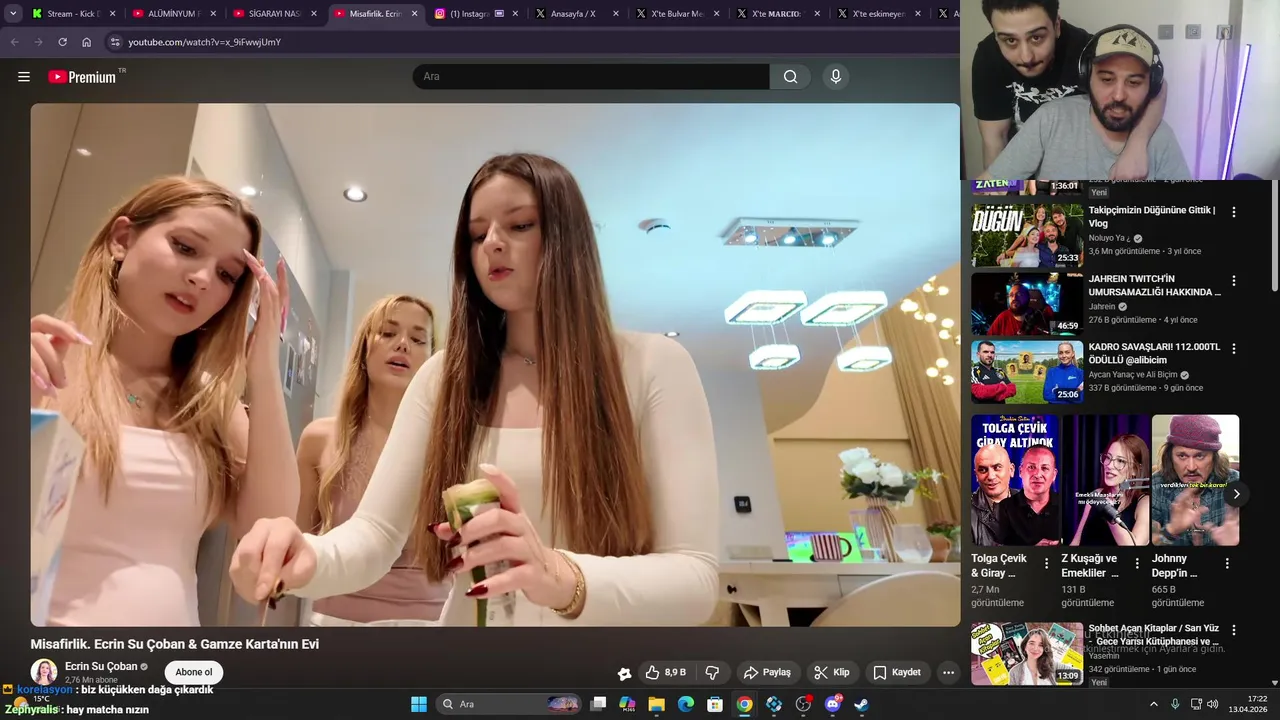Image resolution: width=1280 pixels, height=720 pixels.
Task: Open Microsoft Edge from taskbar
Action: (686, 704)
